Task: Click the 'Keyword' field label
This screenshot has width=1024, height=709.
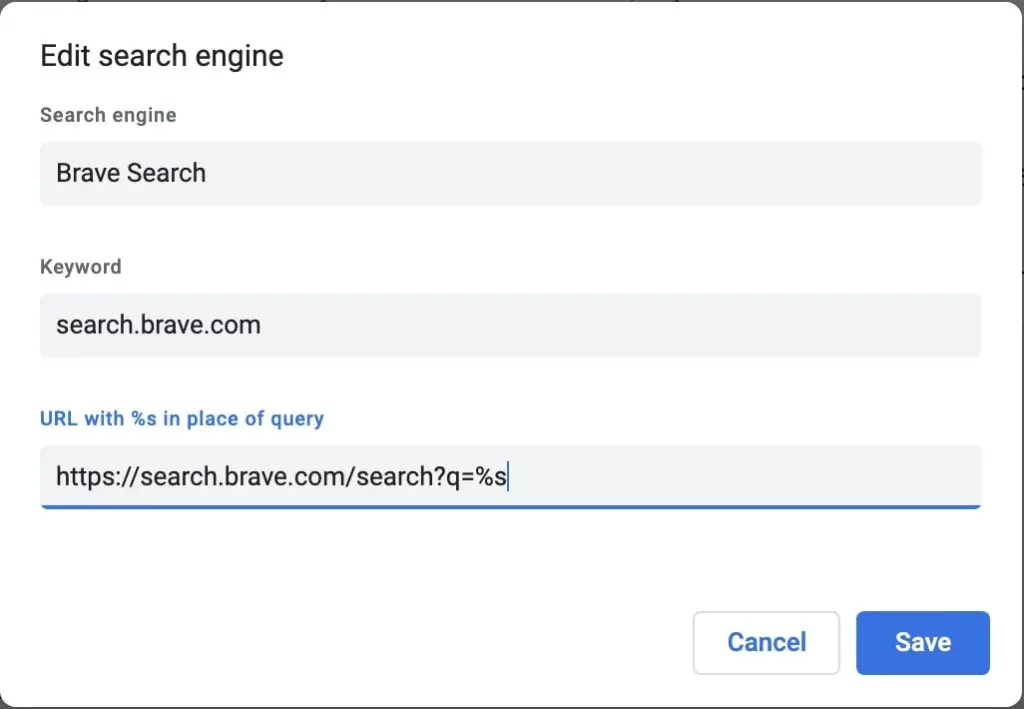Action: (81, 266)
